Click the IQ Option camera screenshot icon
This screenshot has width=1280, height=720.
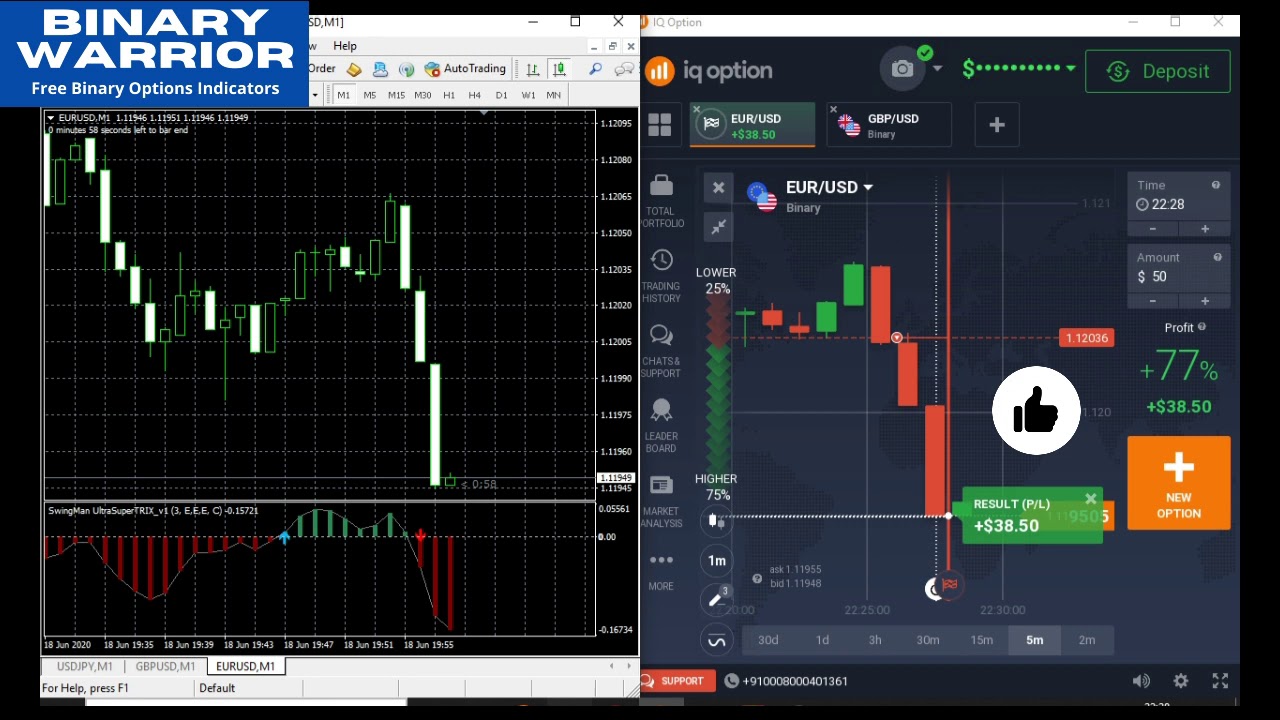point(903,69)
